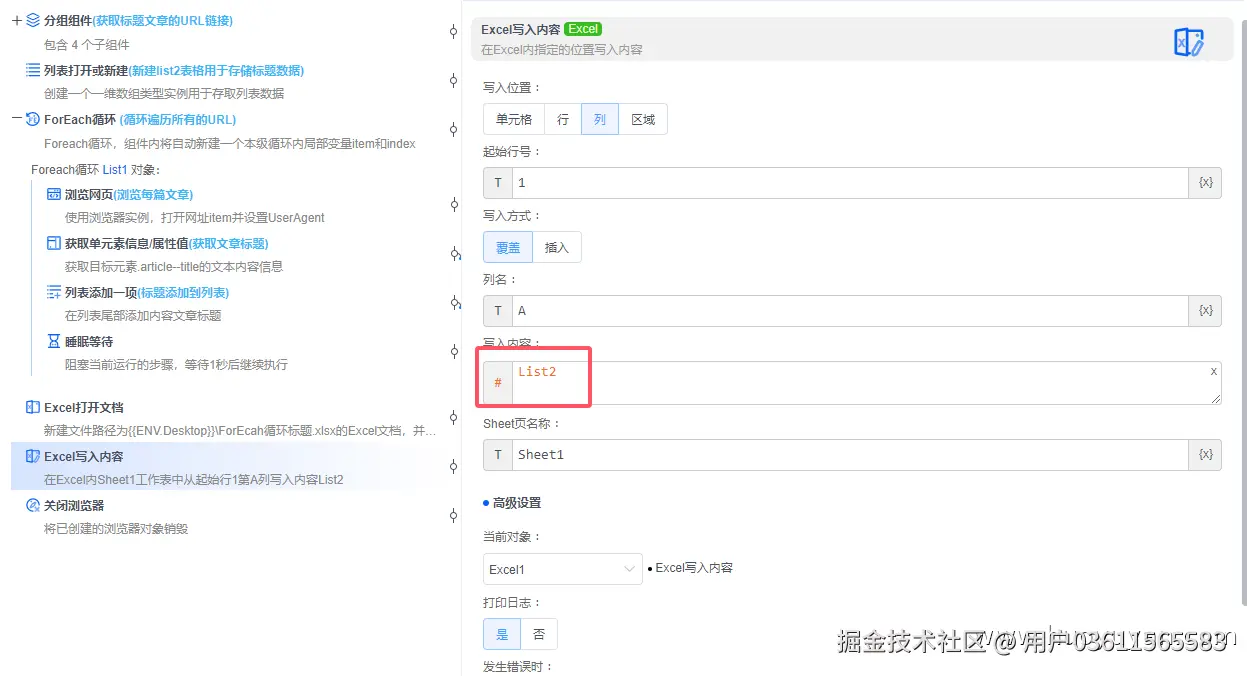Select 行 as the write position

[x=562, y=118]
